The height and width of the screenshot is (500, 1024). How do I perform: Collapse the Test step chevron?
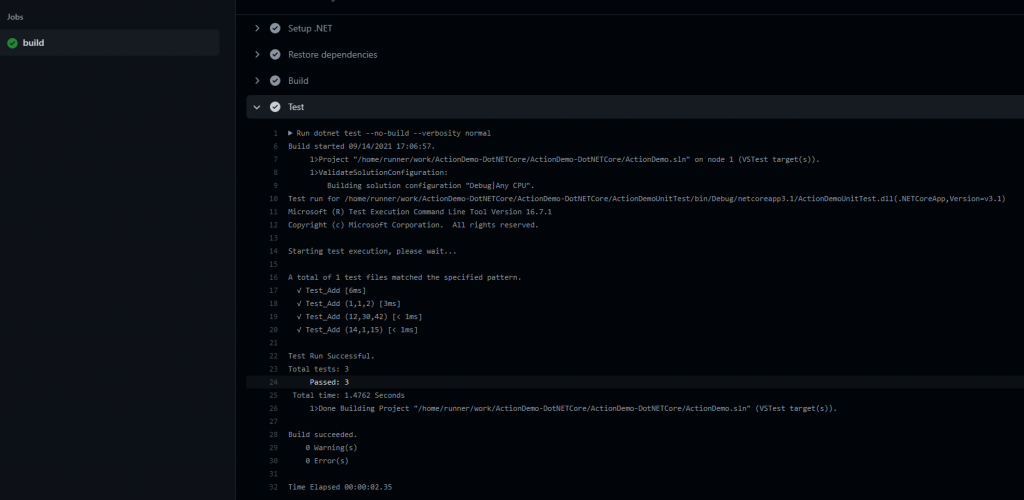[x=257, y=107]
